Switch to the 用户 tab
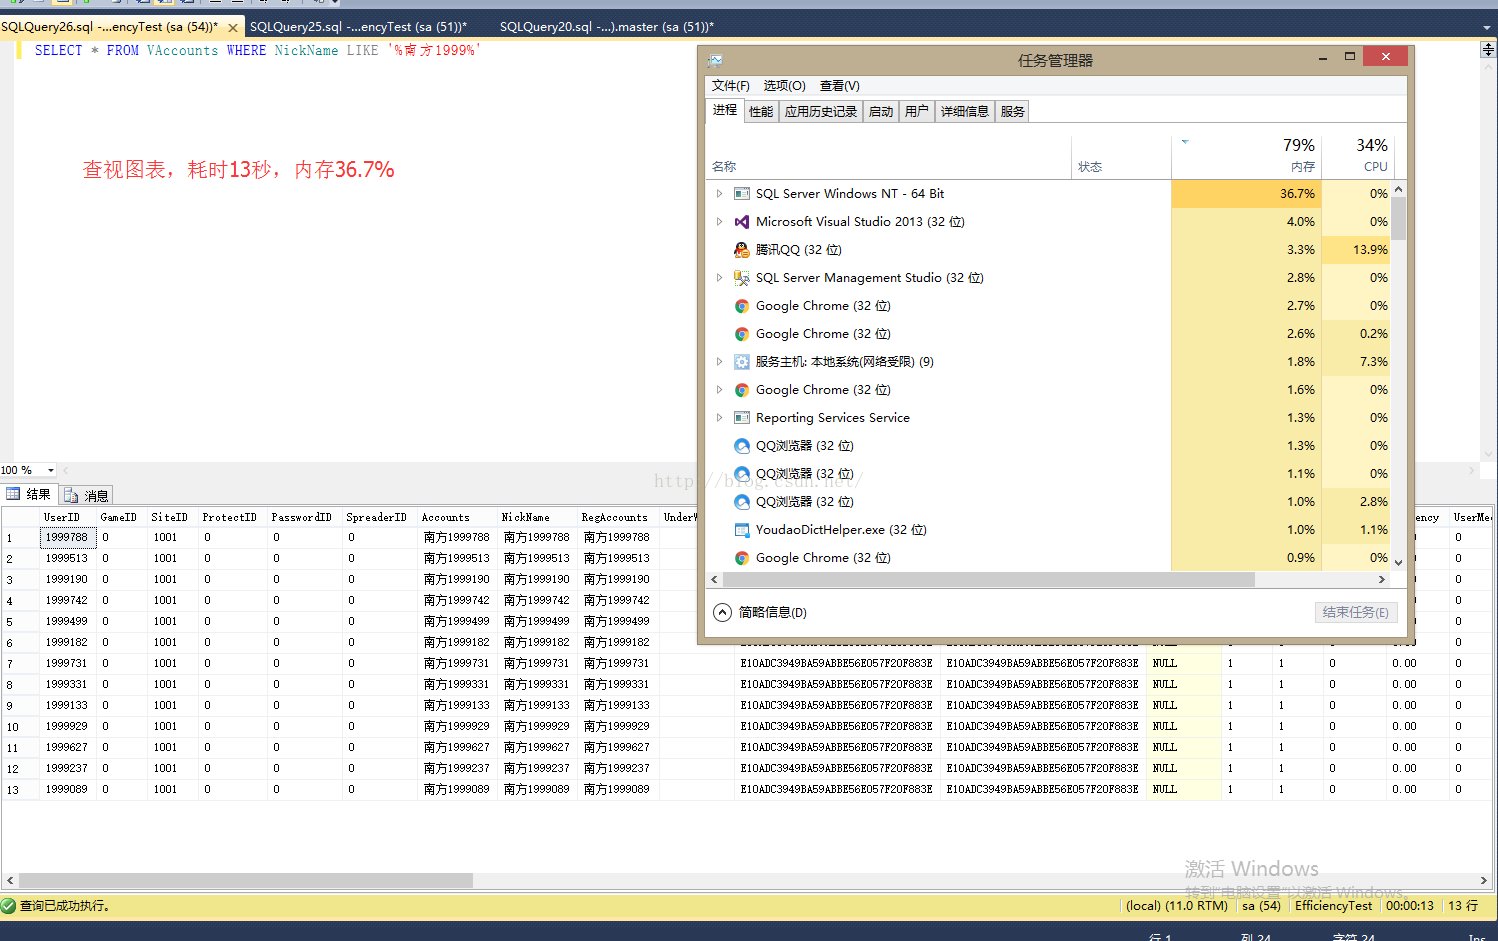 [x=916, y=112]
